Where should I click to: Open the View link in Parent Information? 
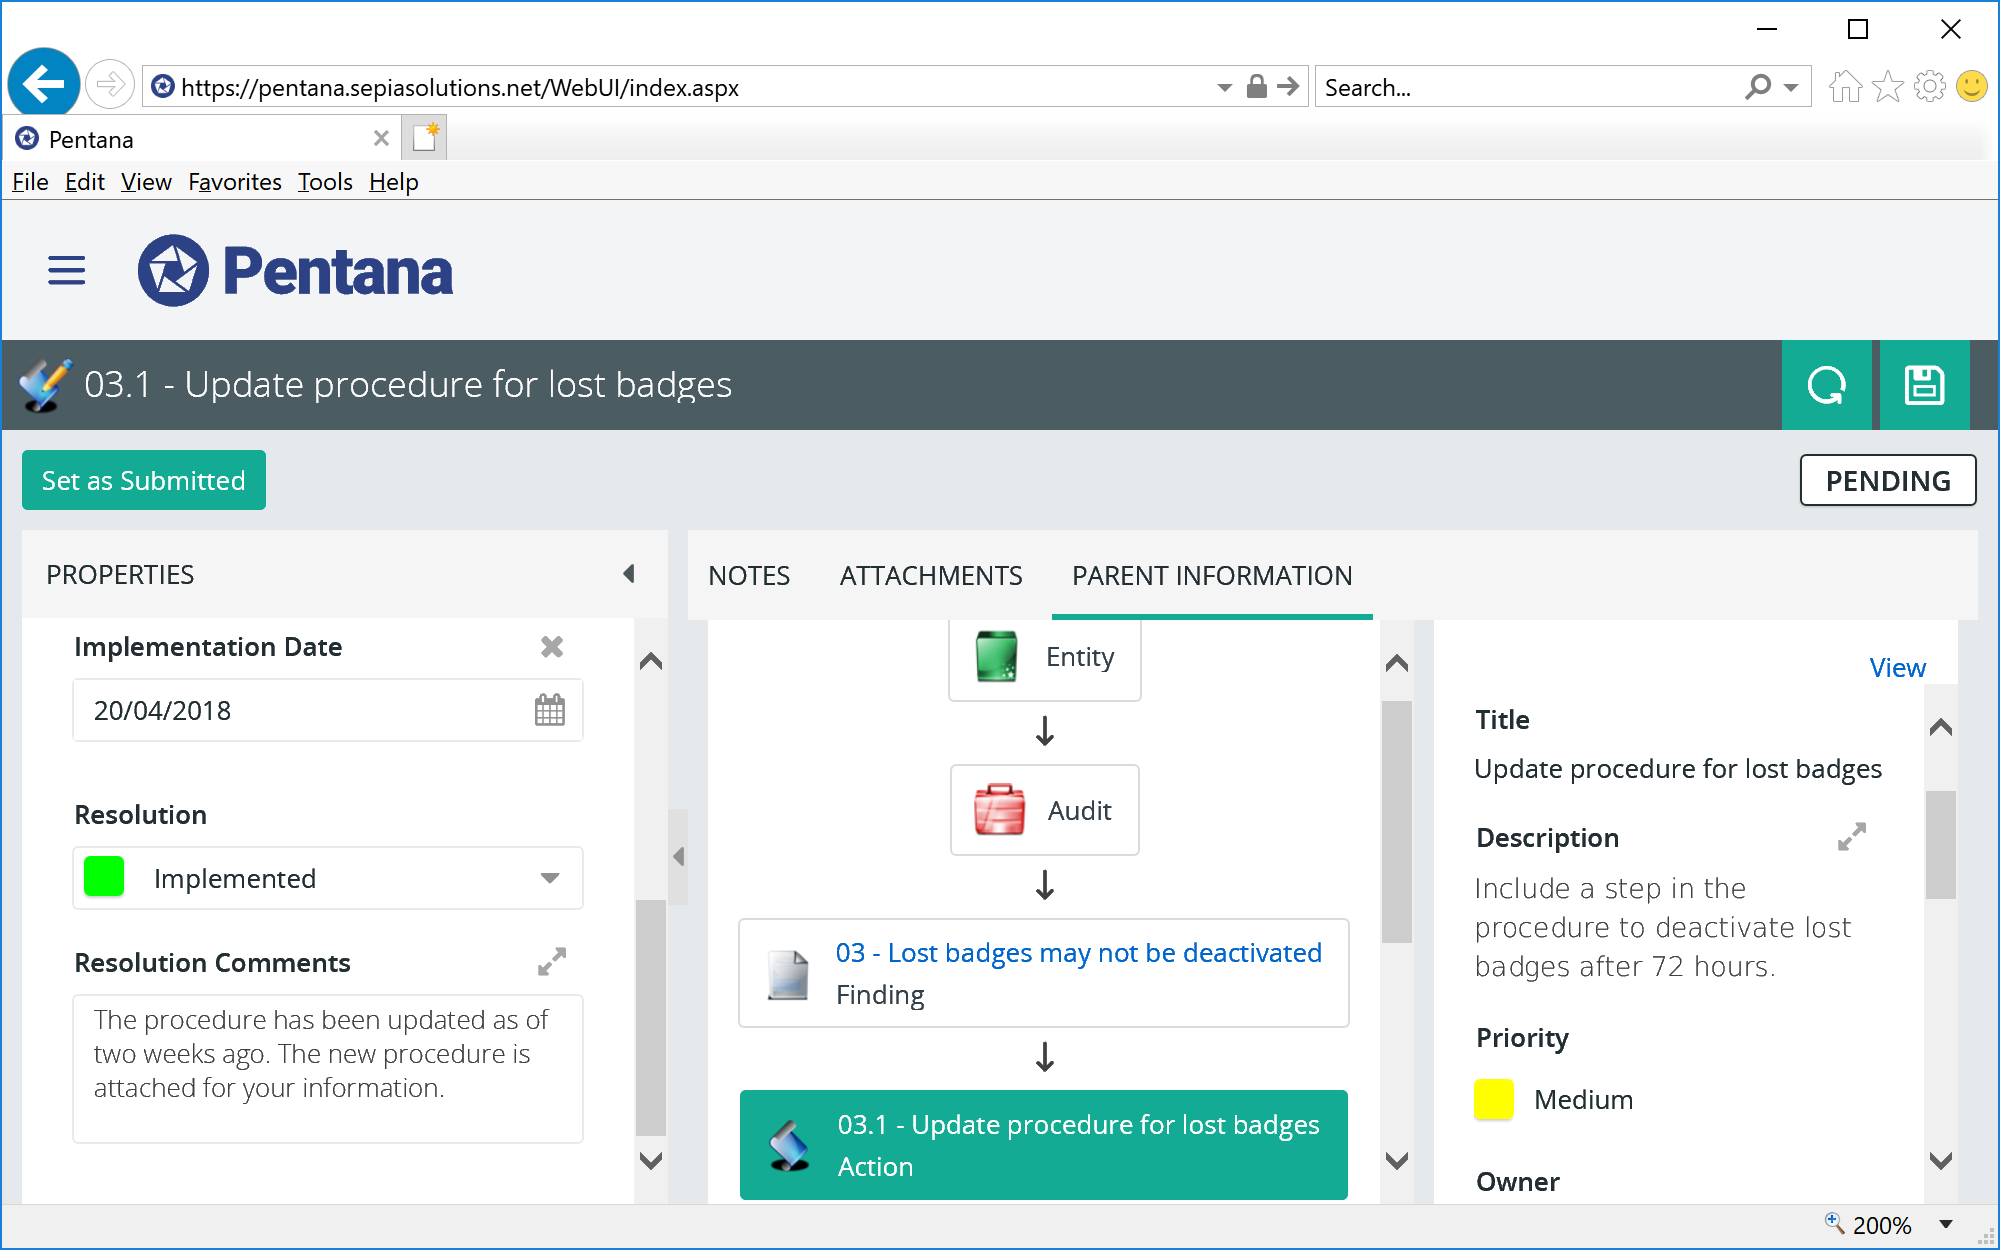(1897, 667)
